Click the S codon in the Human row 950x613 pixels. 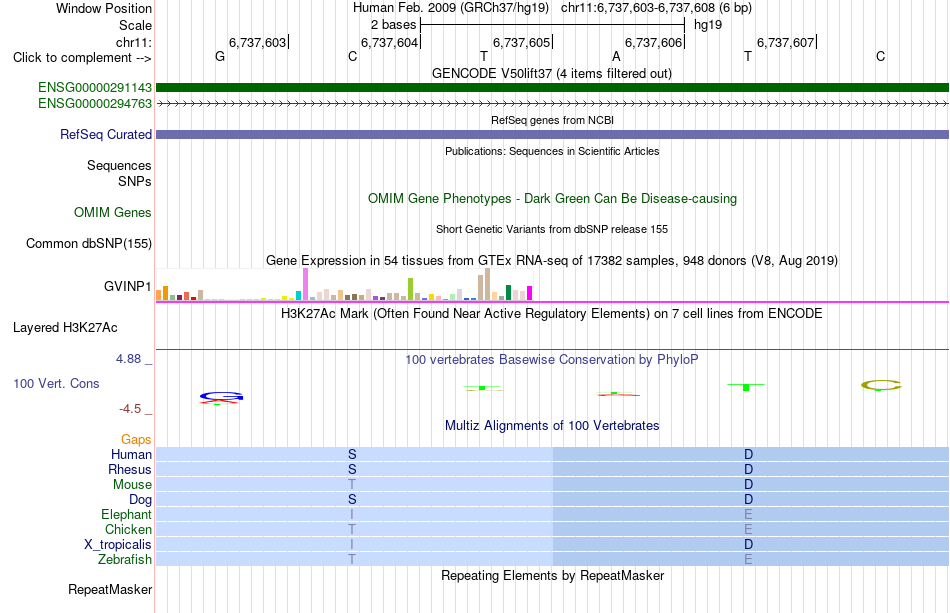click(x=352, y=454)
